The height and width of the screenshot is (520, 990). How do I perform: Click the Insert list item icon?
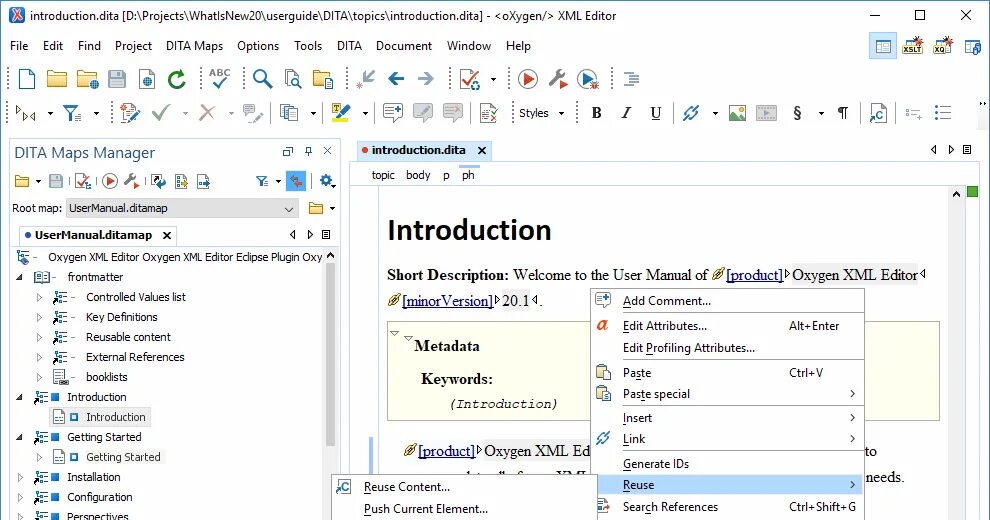coord(913,114)
